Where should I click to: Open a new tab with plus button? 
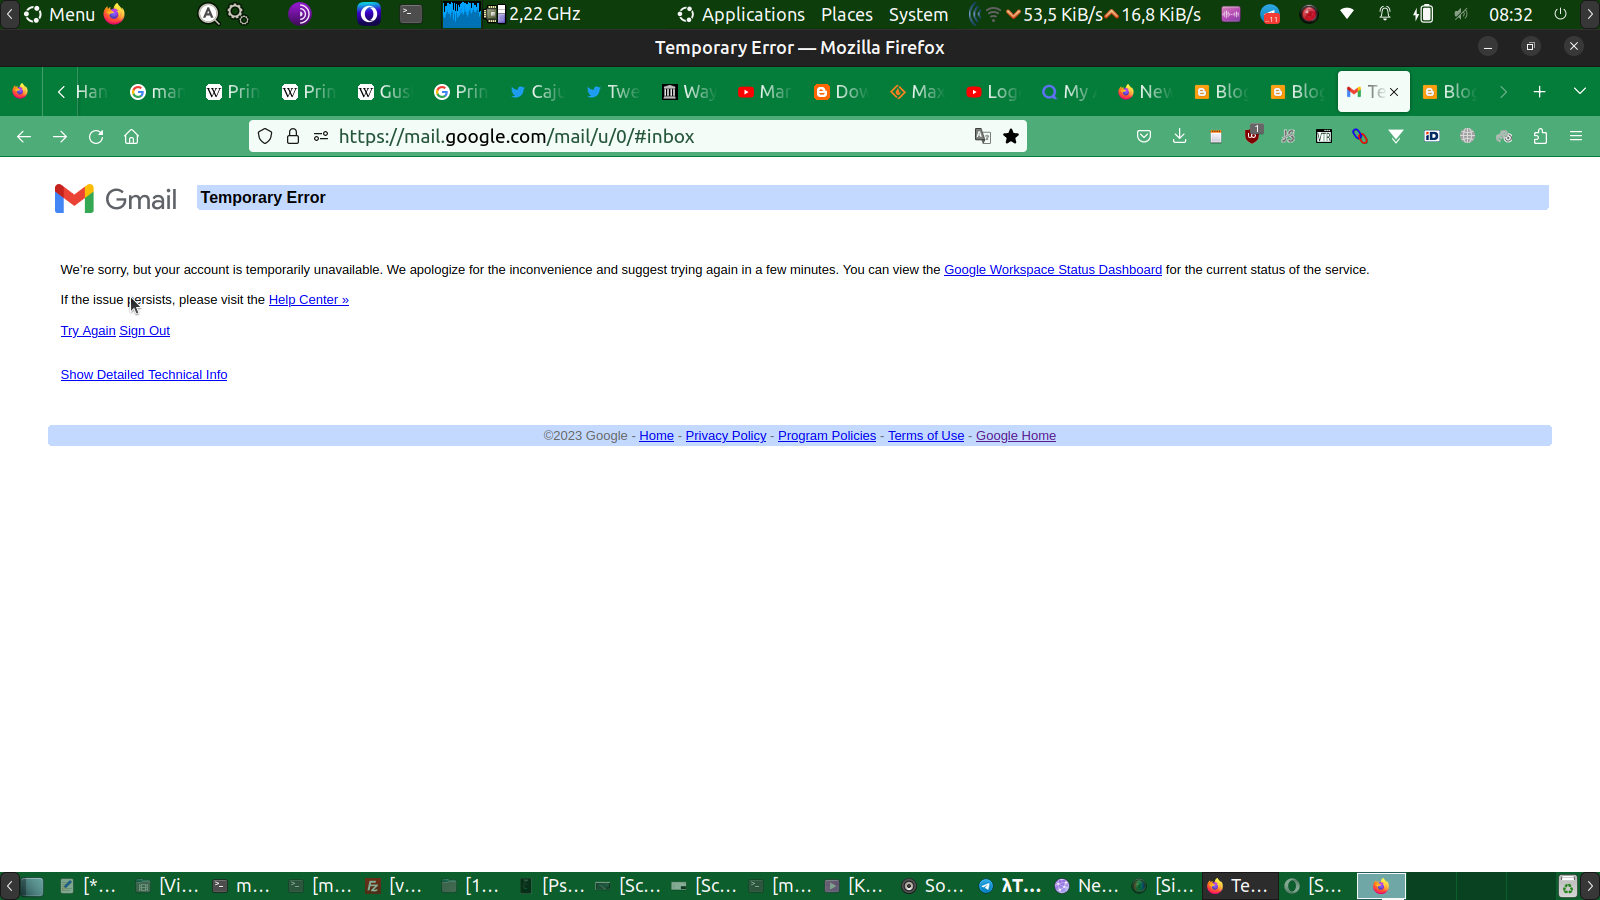(x=1539, y=92)
